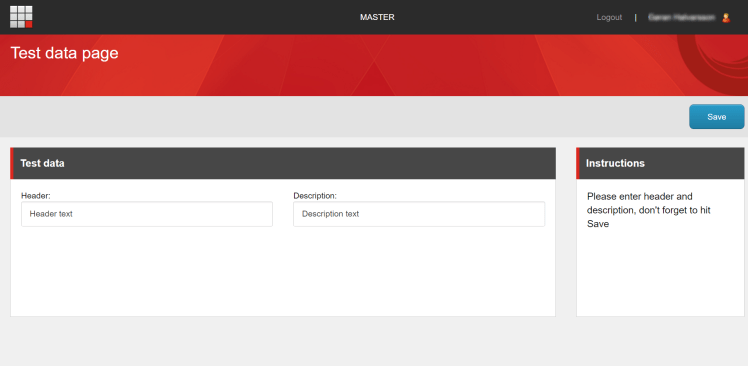Log out via the Logout link
Viewport: 748px width, 366px height.
click(609, 17)
